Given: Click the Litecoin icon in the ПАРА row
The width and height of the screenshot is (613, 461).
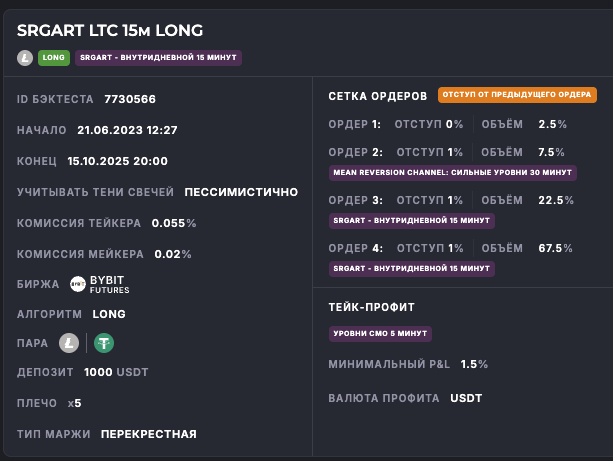Looking at the screenshot, I should [69, 343].
